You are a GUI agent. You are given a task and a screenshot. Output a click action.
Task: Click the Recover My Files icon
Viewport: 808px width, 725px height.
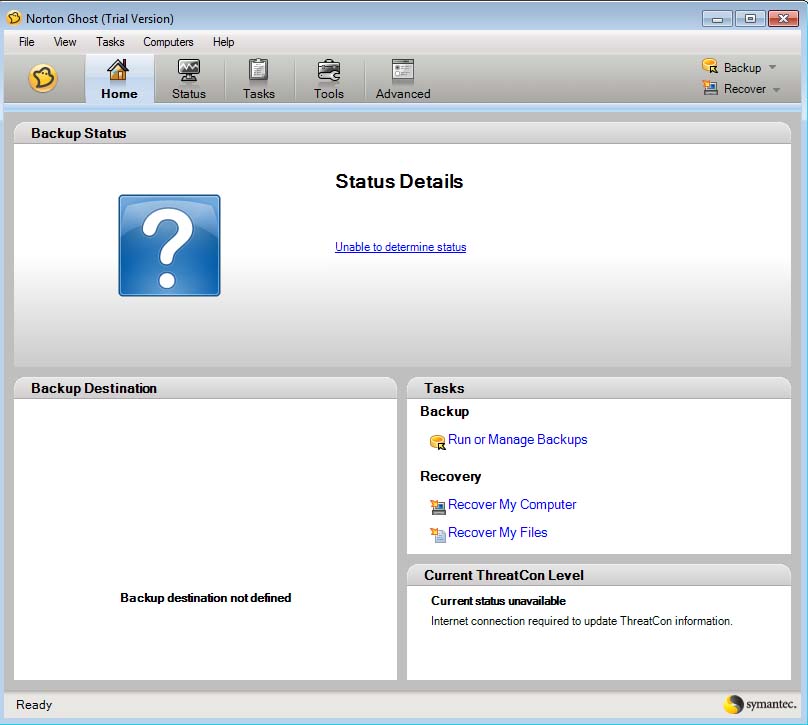tap(437, 534)
